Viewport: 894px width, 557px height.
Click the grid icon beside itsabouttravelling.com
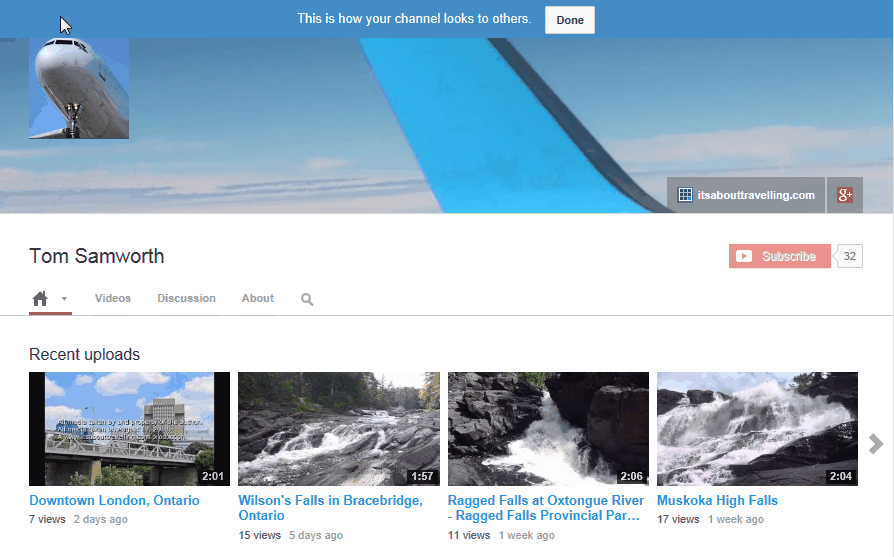[x=685, y=195]
